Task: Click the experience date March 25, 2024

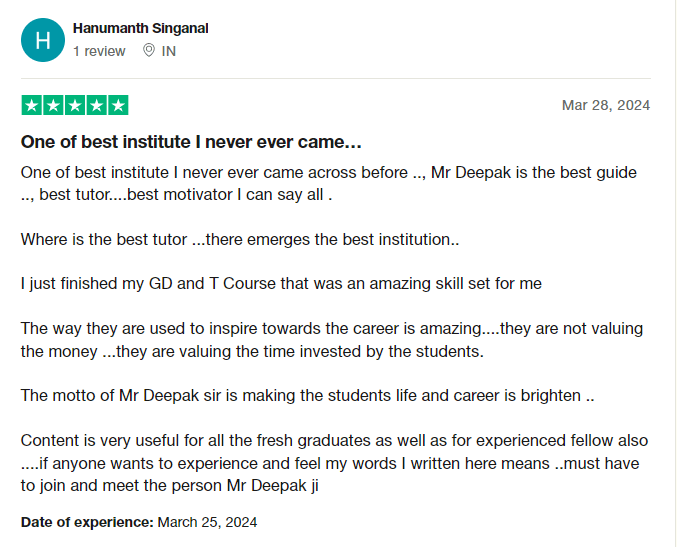Action: click(207, 522)
